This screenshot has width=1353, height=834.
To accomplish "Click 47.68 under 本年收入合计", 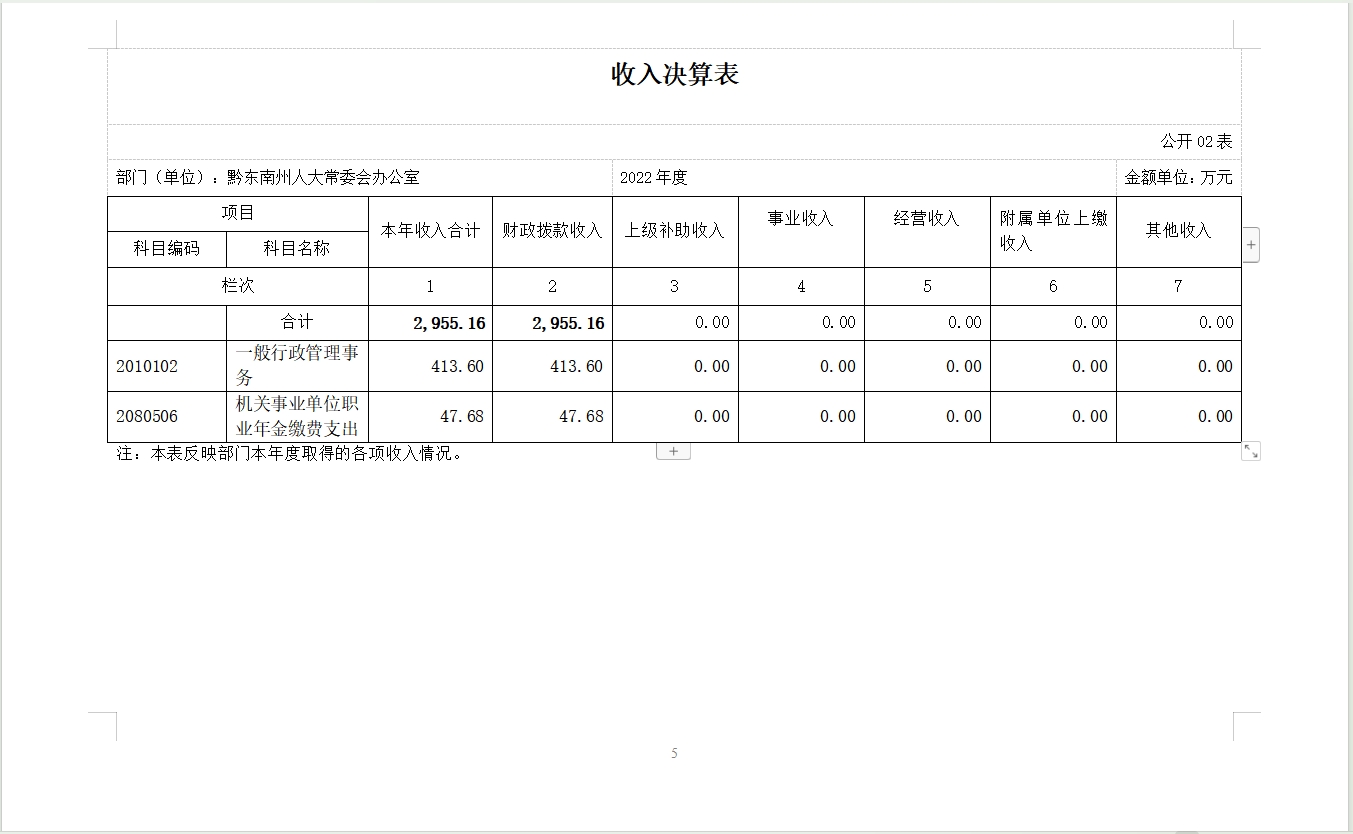I will click(x=462, y=416).
